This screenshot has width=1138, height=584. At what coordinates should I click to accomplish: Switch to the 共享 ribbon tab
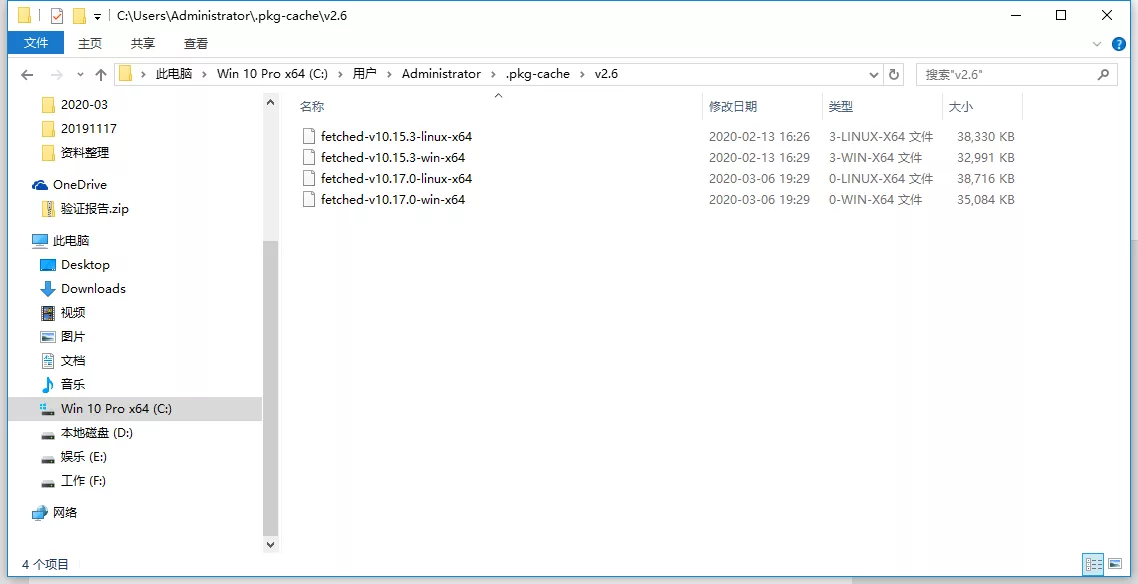143,44
